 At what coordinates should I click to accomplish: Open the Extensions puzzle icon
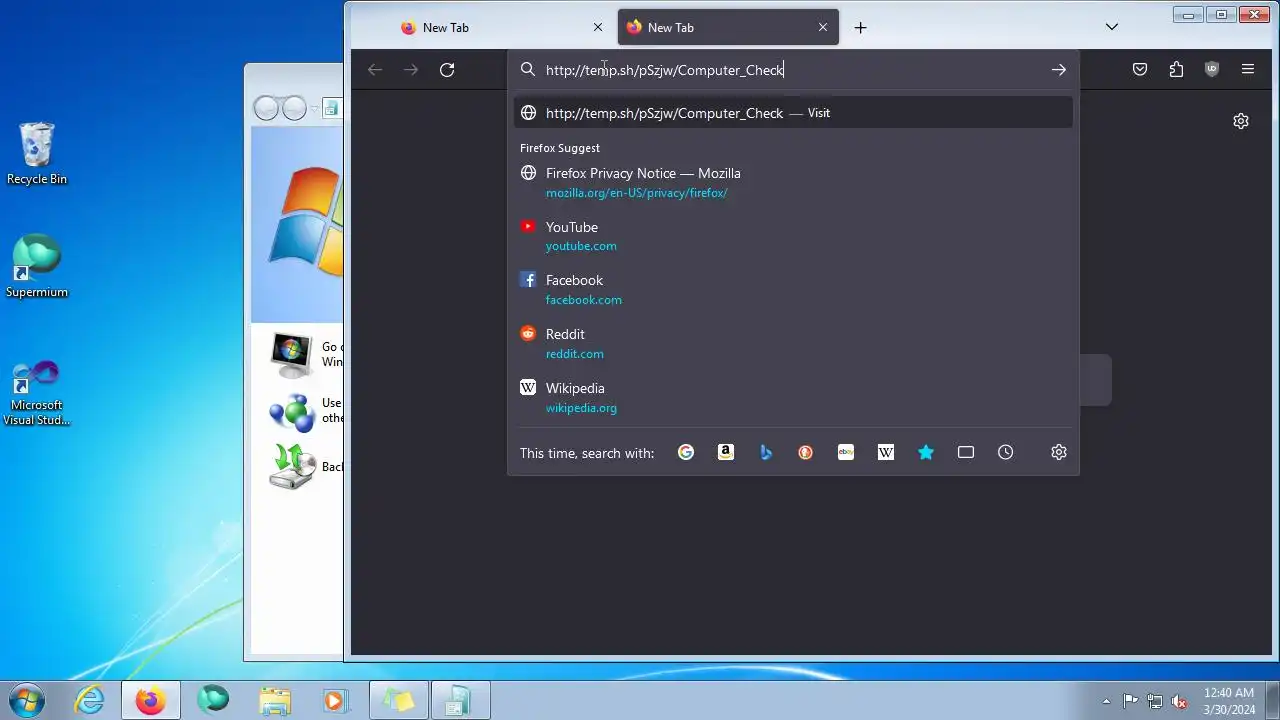click(x=1176, y=70)
